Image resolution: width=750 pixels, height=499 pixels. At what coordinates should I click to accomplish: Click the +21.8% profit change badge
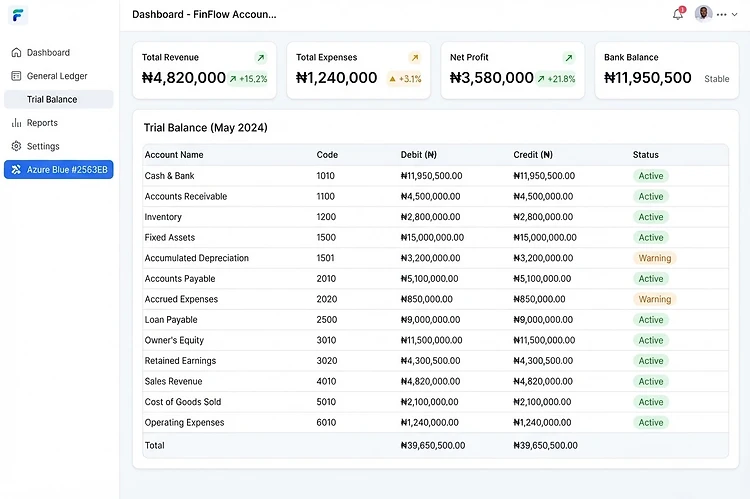(x=556, y=79)
